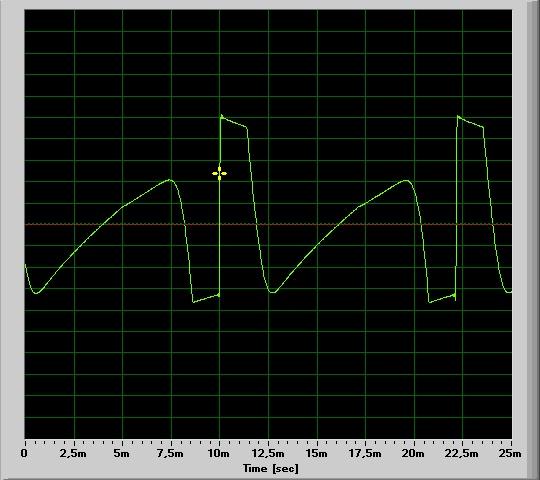Image resolution: width=540 pixels, height=480 pixels.
Task: Click the 20m time axis label
Action: (414, 453)
